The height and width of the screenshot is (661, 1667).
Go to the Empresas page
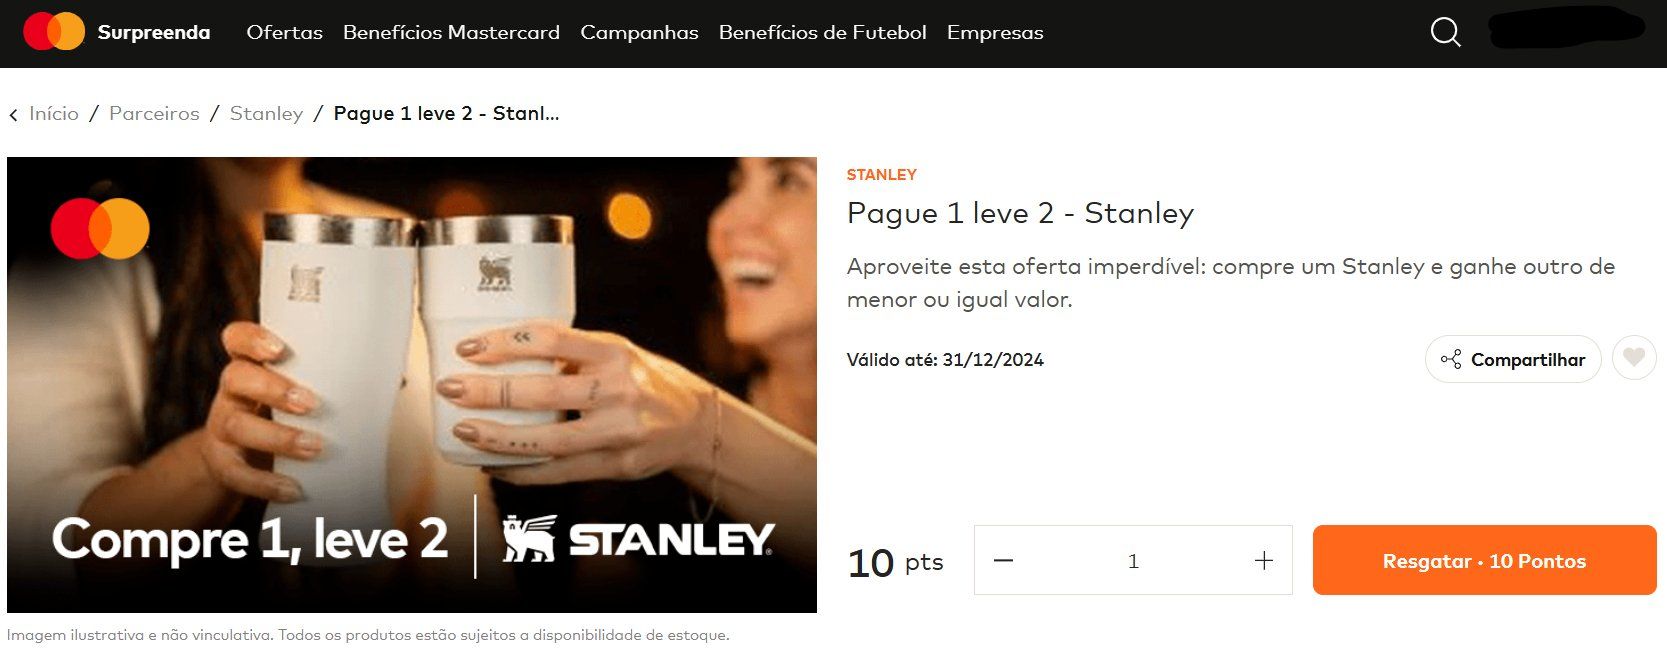pos(995,32)
